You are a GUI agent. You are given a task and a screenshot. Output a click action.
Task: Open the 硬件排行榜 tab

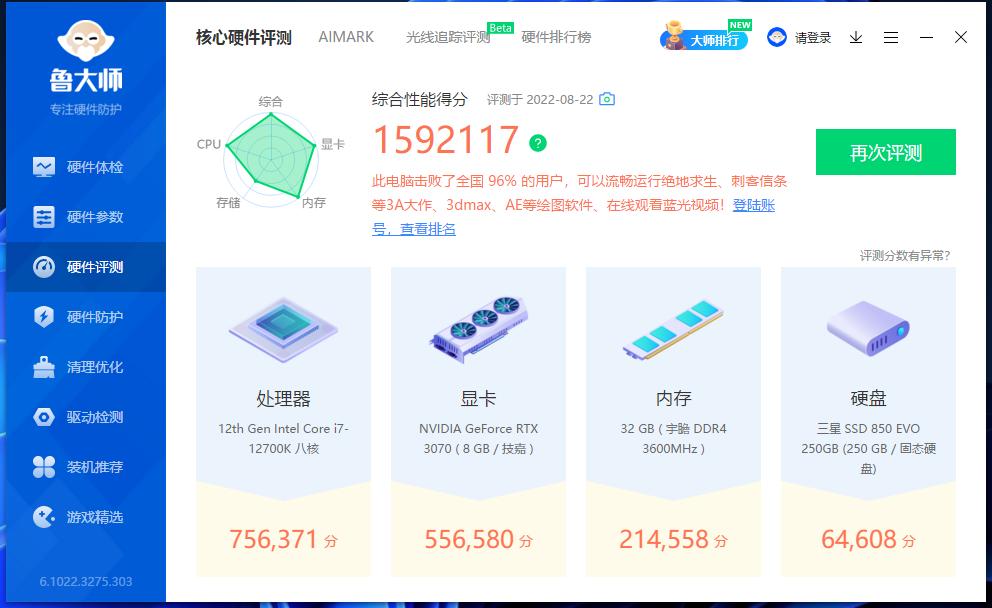point(556,37)
